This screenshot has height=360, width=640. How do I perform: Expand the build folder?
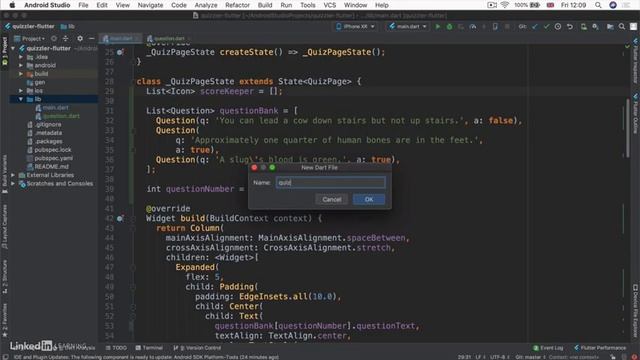21,74
